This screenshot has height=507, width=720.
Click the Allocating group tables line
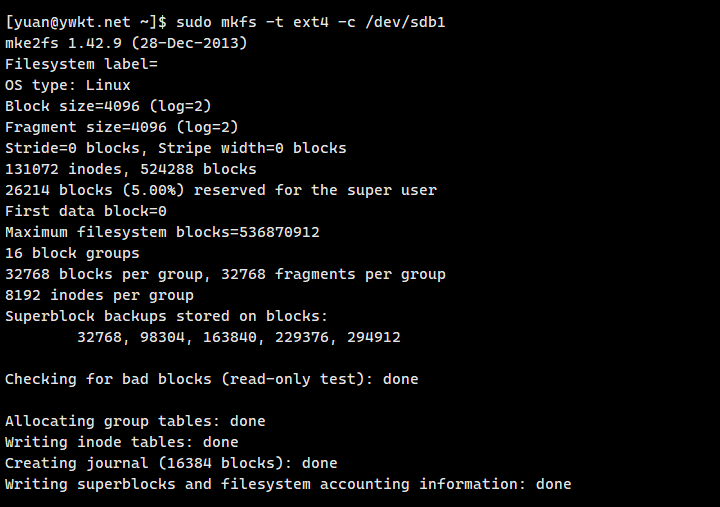click(135, 421)
